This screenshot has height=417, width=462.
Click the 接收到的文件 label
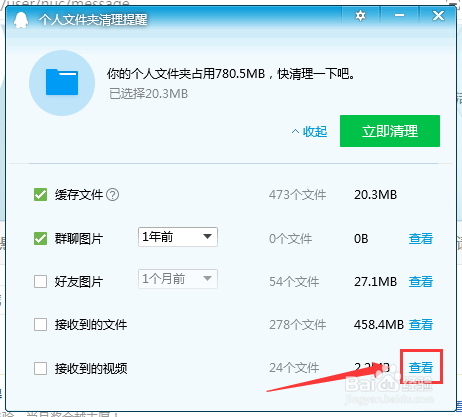(91, 325)
